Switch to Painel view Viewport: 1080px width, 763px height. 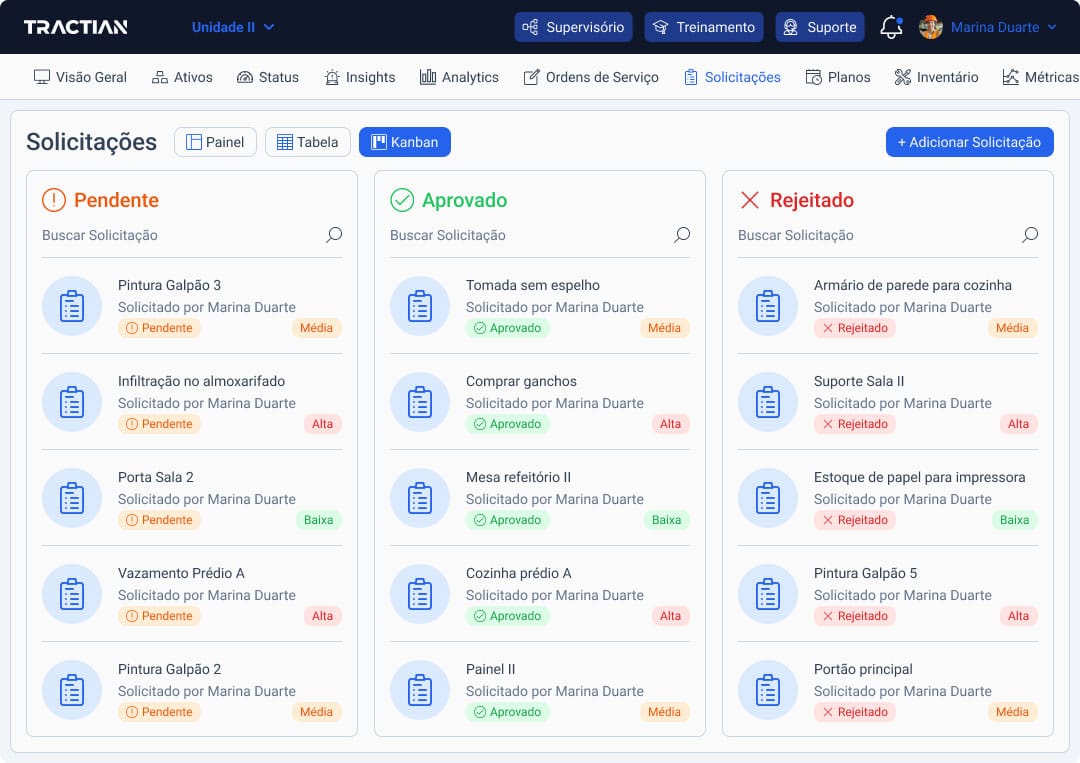pos(216,142)
